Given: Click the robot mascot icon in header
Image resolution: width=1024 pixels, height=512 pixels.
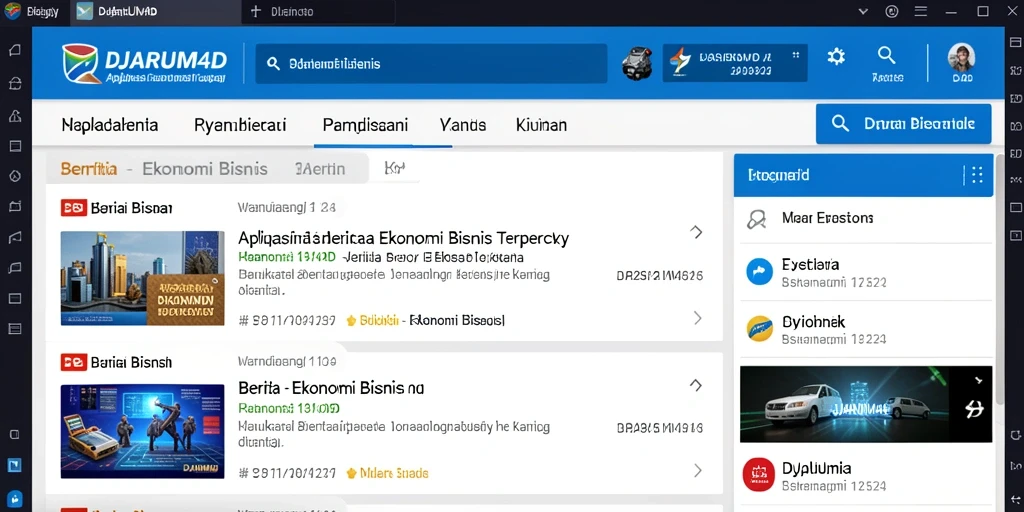Looking at the screenshot, I should pos(637,64).
